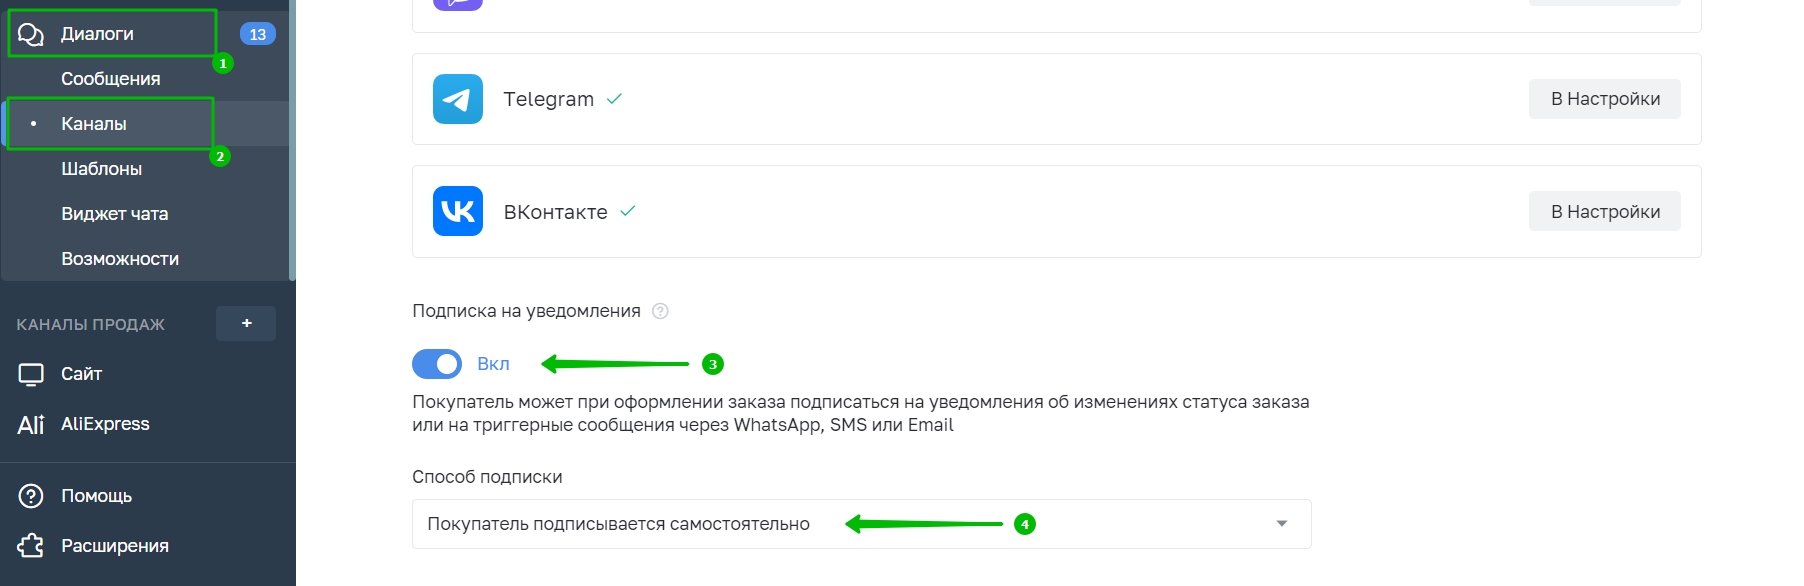Click the Site monitor icon

(31, 374)
